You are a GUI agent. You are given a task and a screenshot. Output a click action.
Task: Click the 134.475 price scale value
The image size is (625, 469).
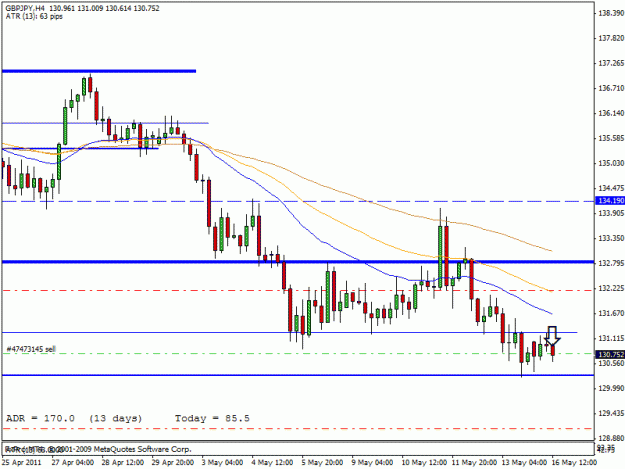click(611, 188)
